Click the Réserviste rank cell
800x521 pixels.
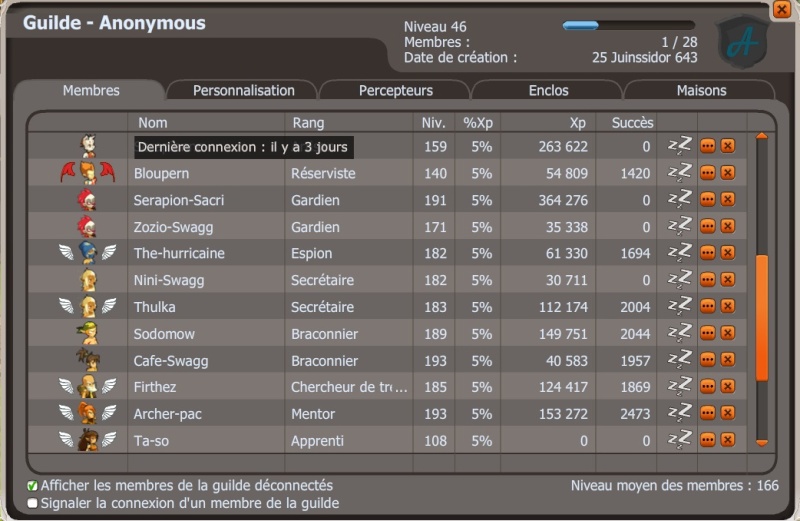[x=323, y=173]
